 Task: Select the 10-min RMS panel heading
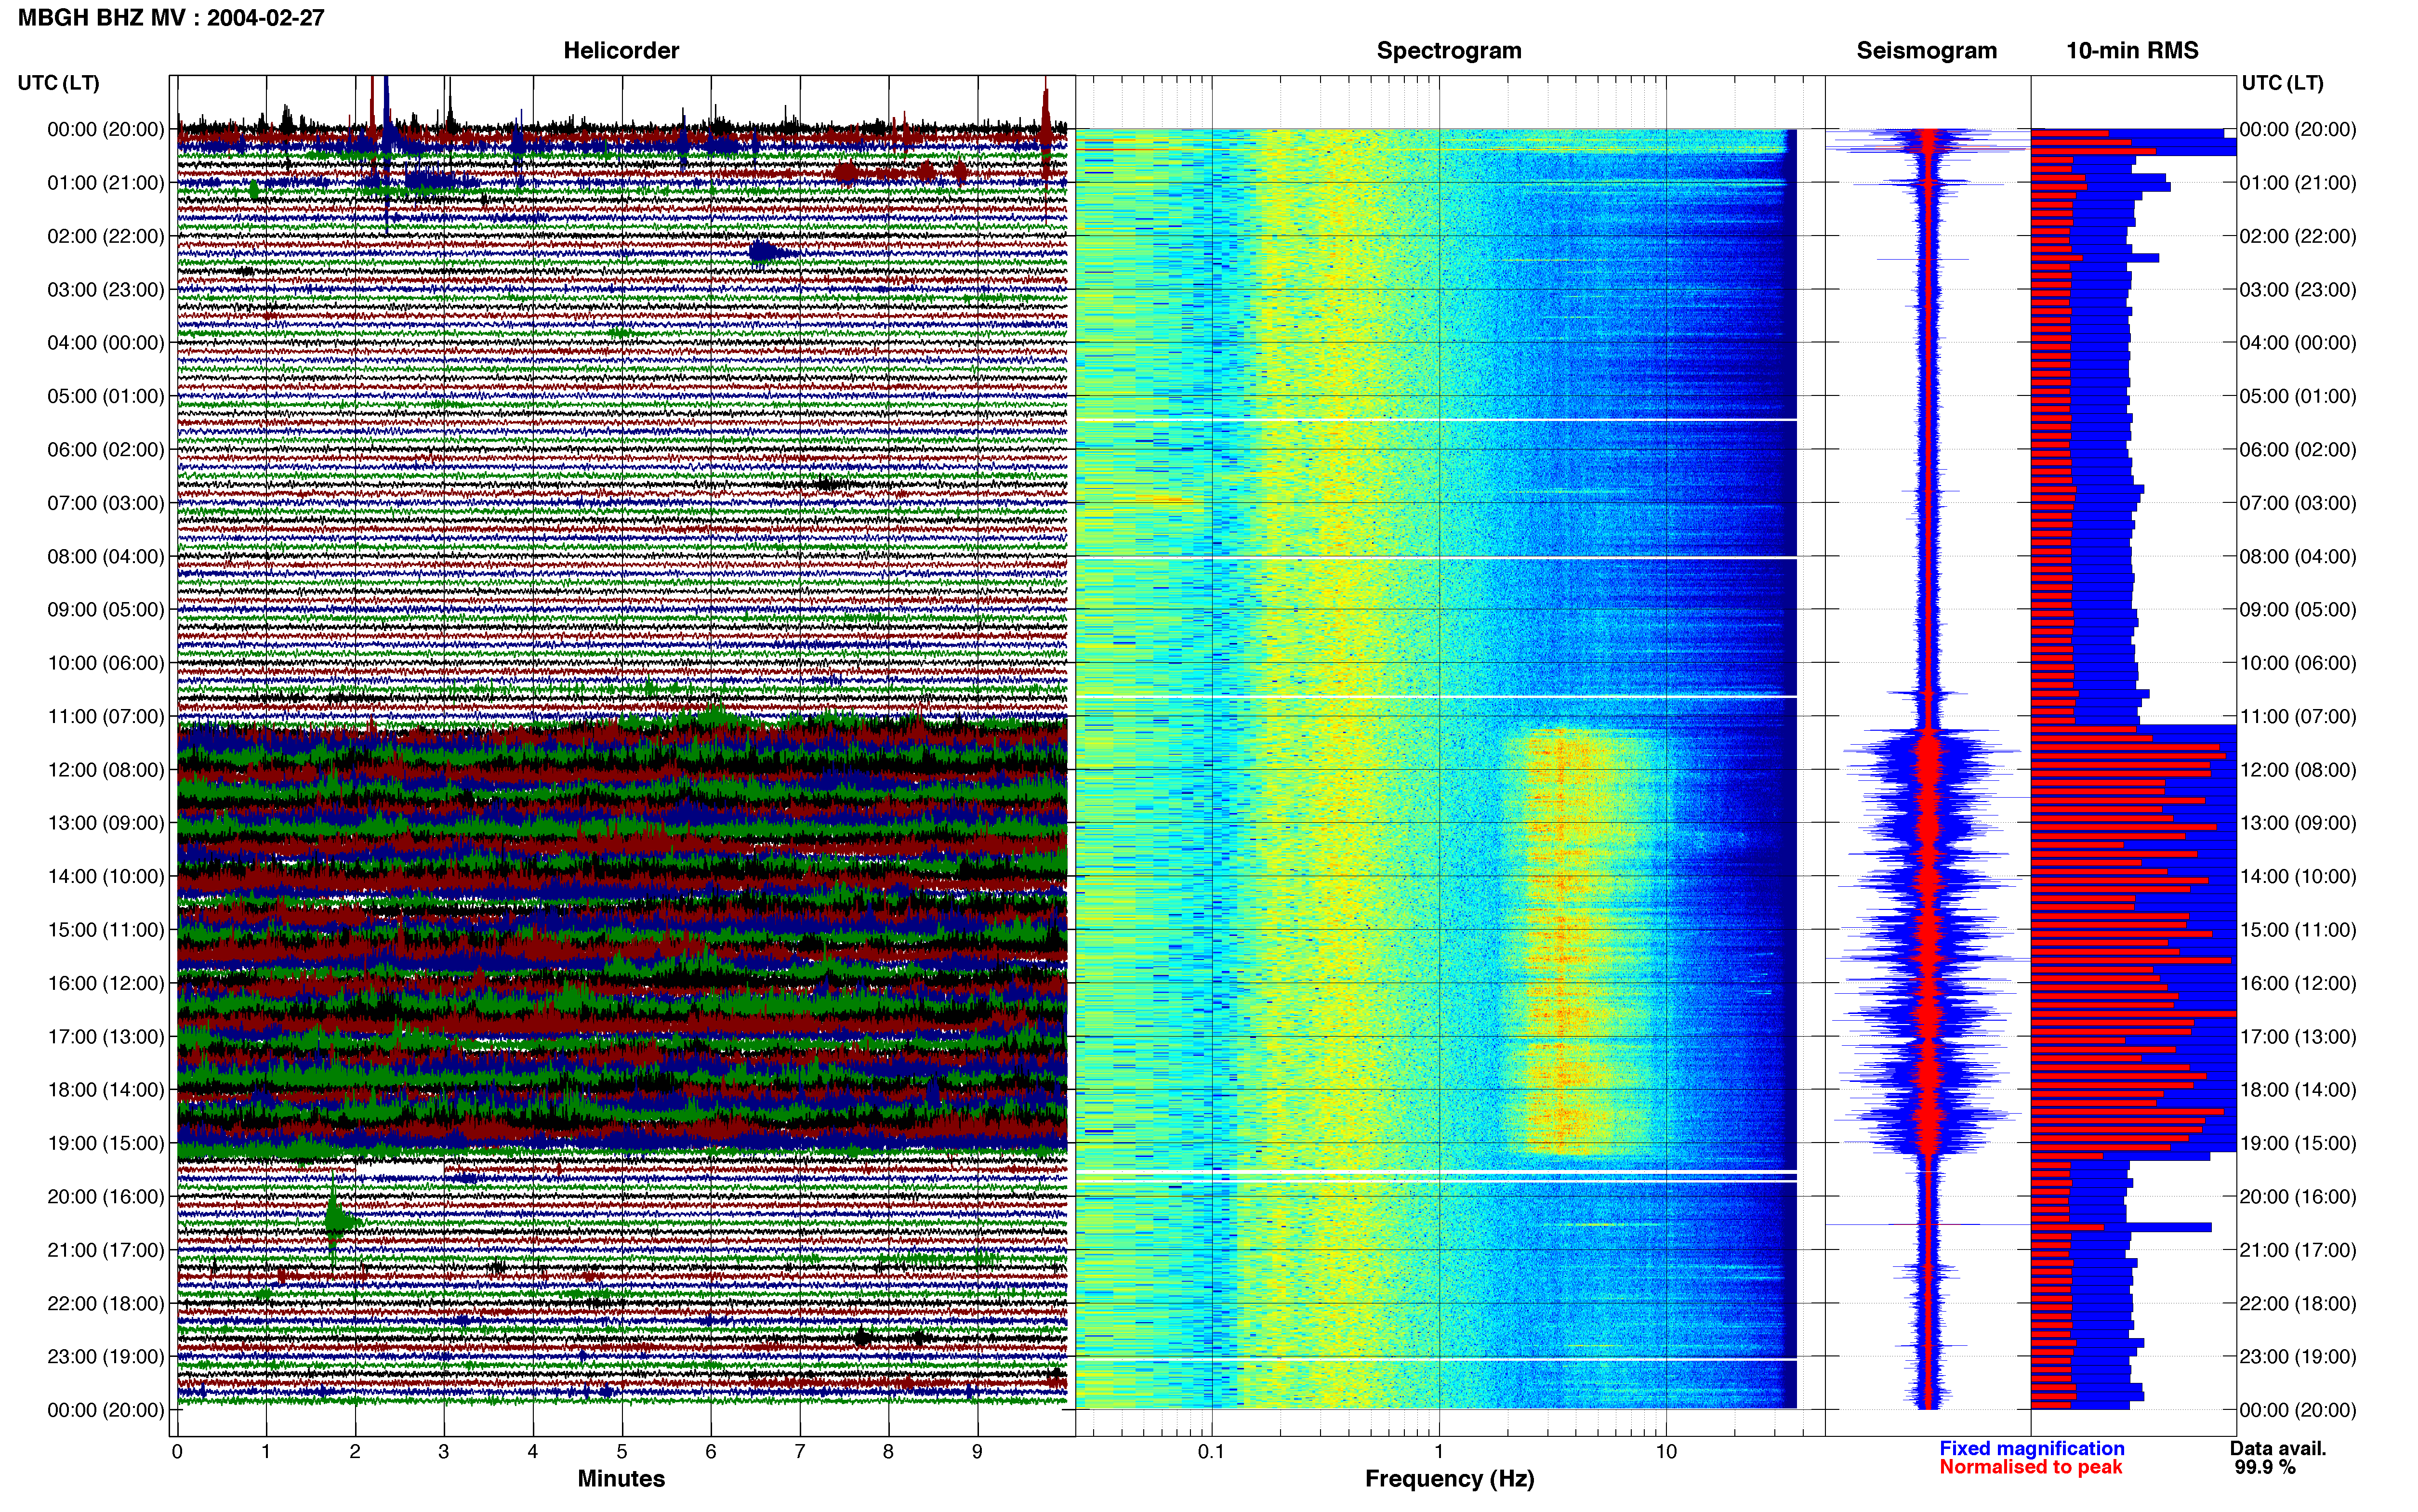click(2133, 50)
